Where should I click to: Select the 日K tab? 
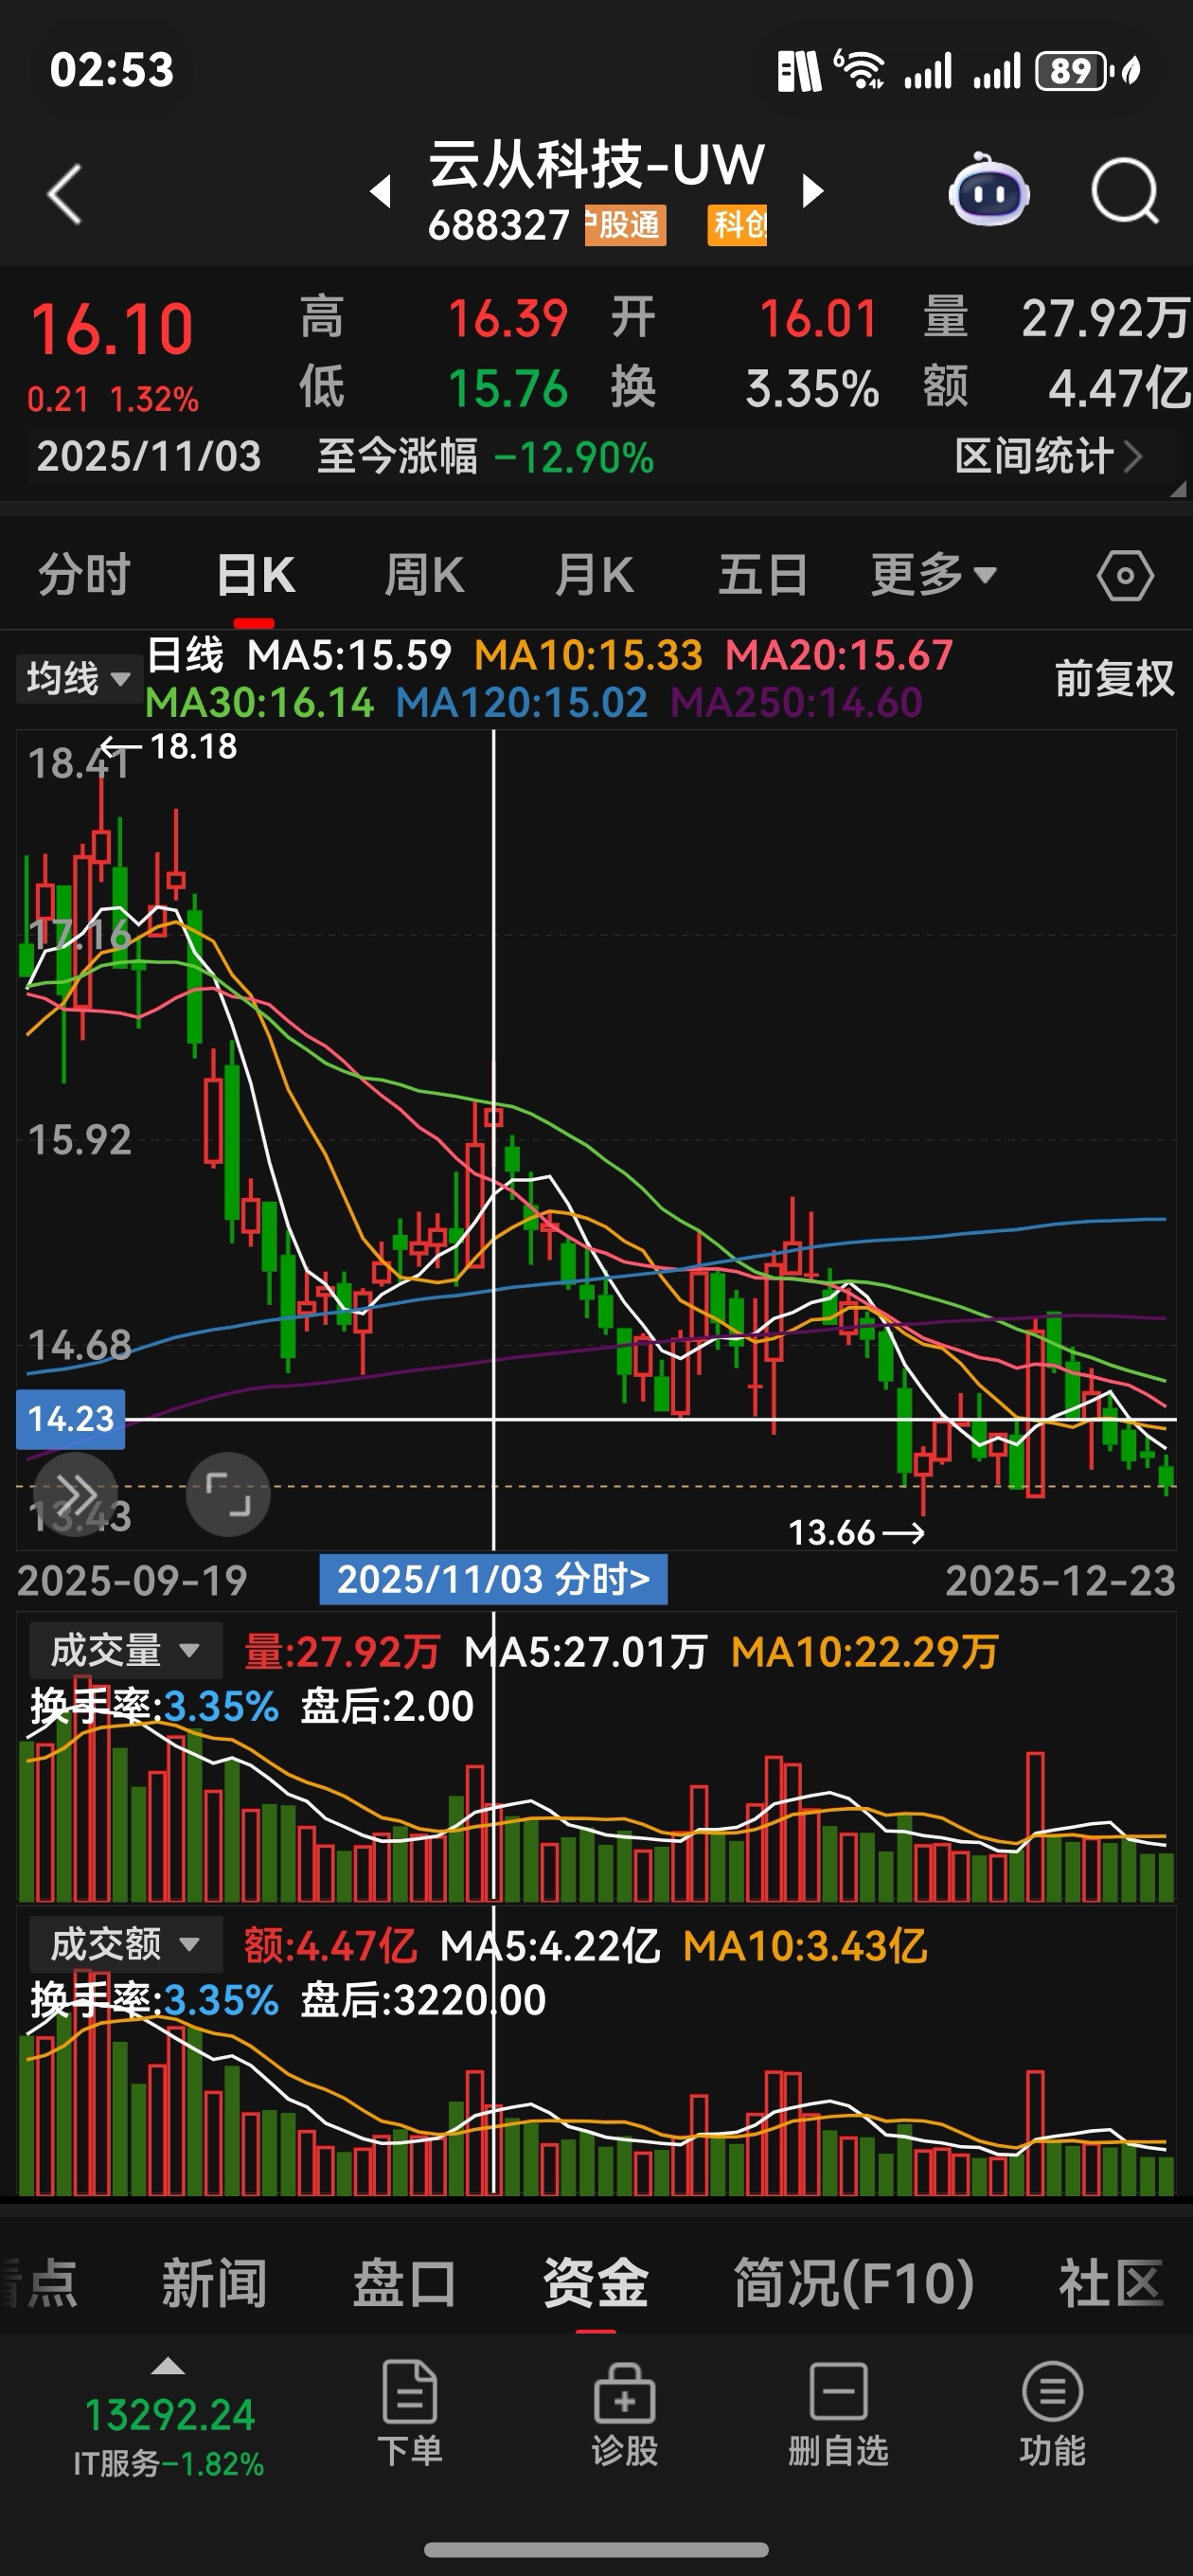(x=255, y=575)
